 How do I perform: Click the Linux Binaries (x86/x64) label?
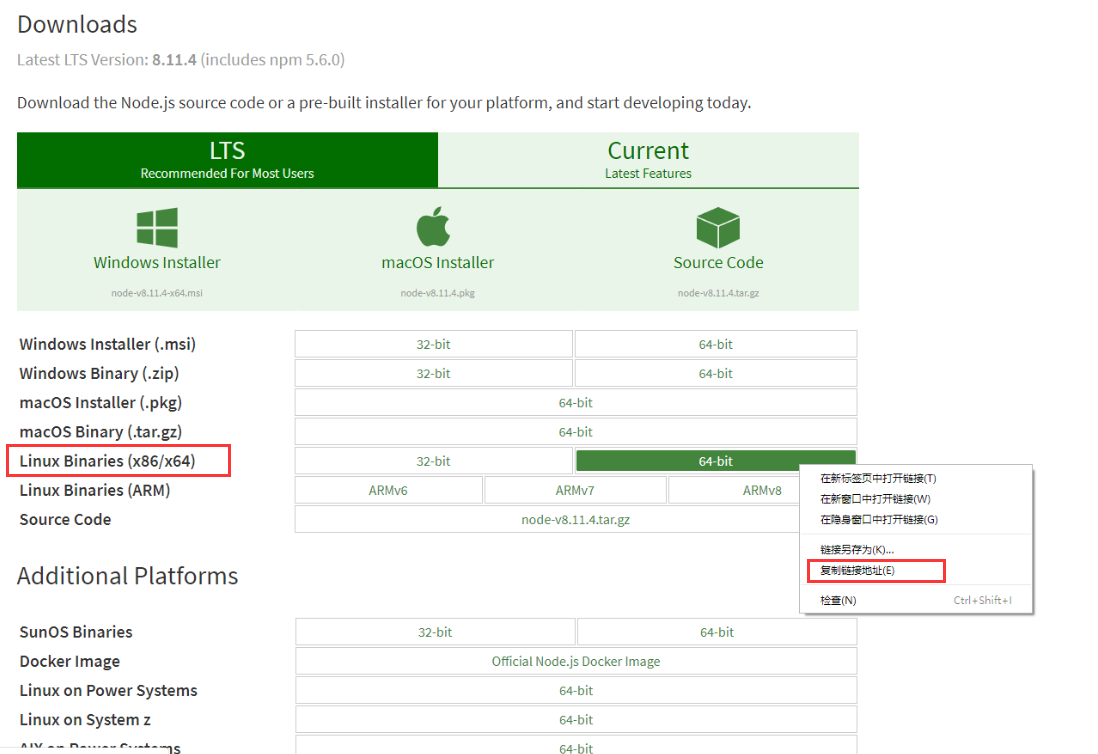[x=107, y=461]
